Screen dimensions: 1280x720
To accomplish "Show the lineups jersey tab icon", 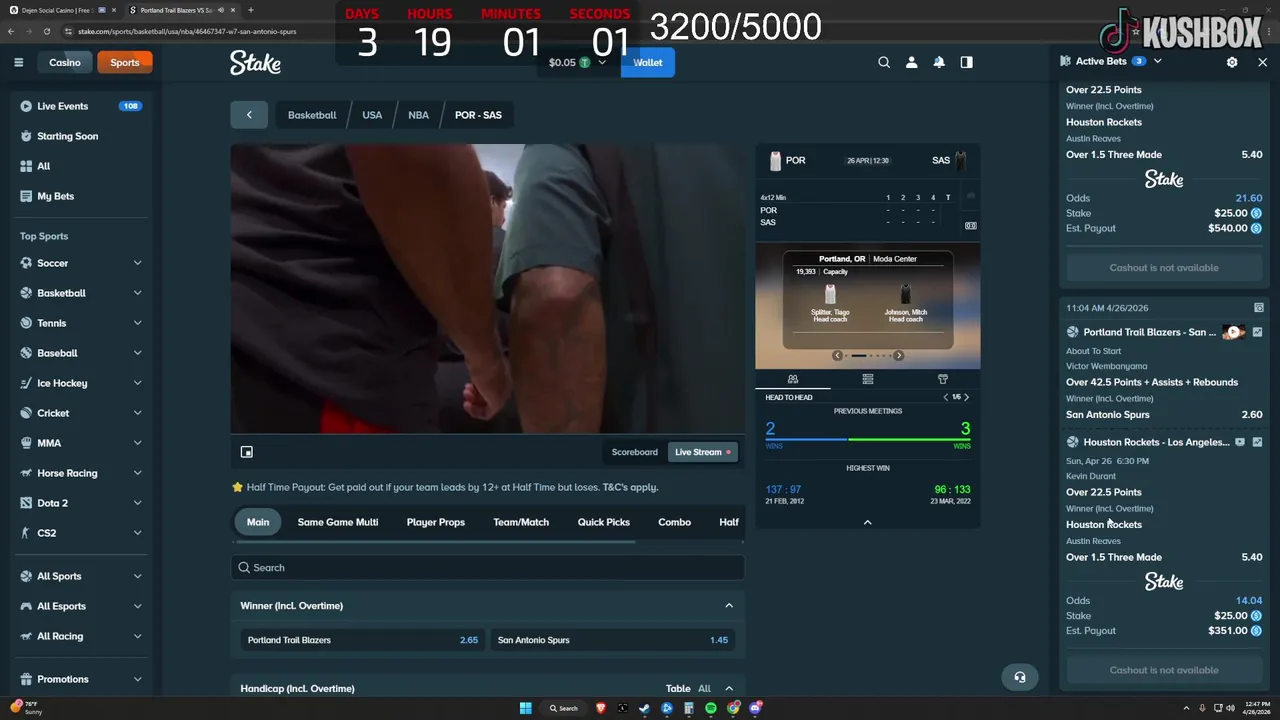I will 942,379.
